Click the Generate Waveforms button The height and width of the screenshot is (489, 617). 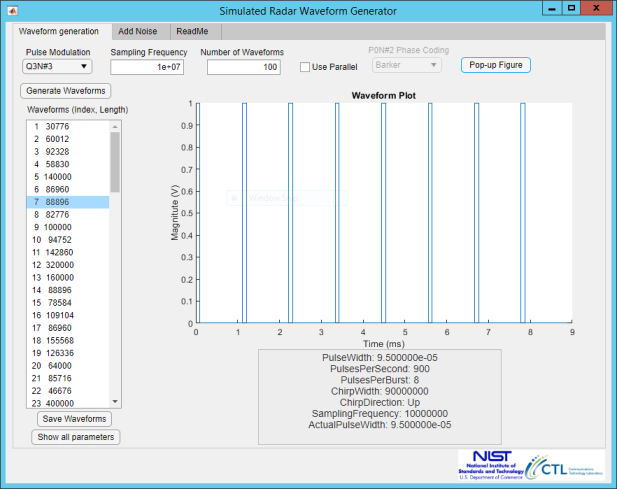pyautogui.click(x=66, y=91)
